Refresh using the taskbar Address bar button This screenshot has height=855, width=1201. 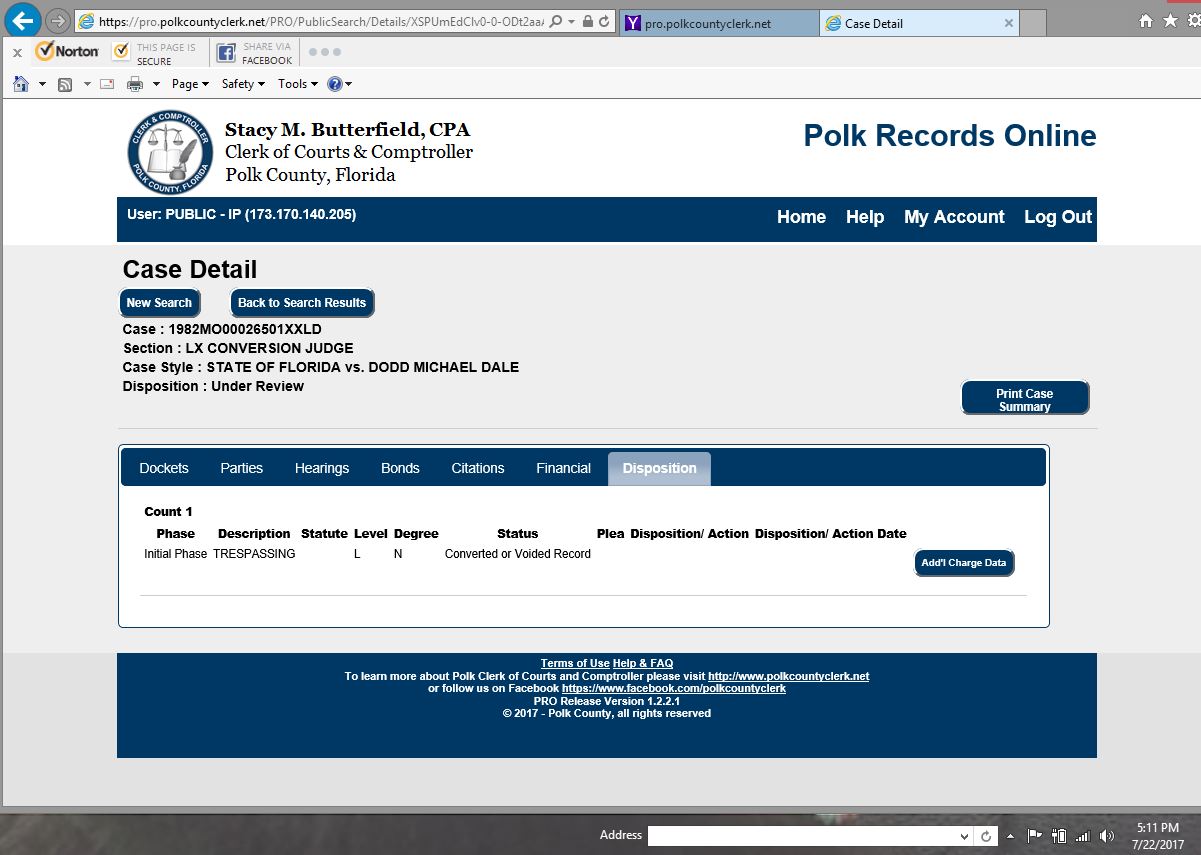pos(986,836)
